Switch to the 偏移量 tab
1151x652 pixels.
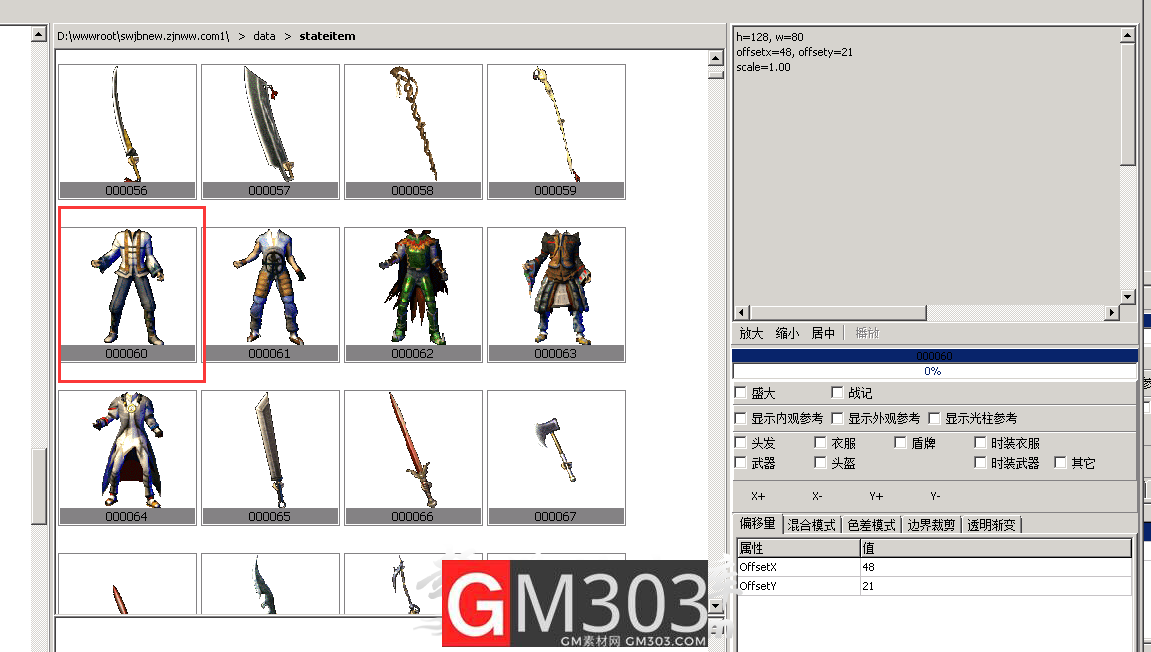[758, 524]
